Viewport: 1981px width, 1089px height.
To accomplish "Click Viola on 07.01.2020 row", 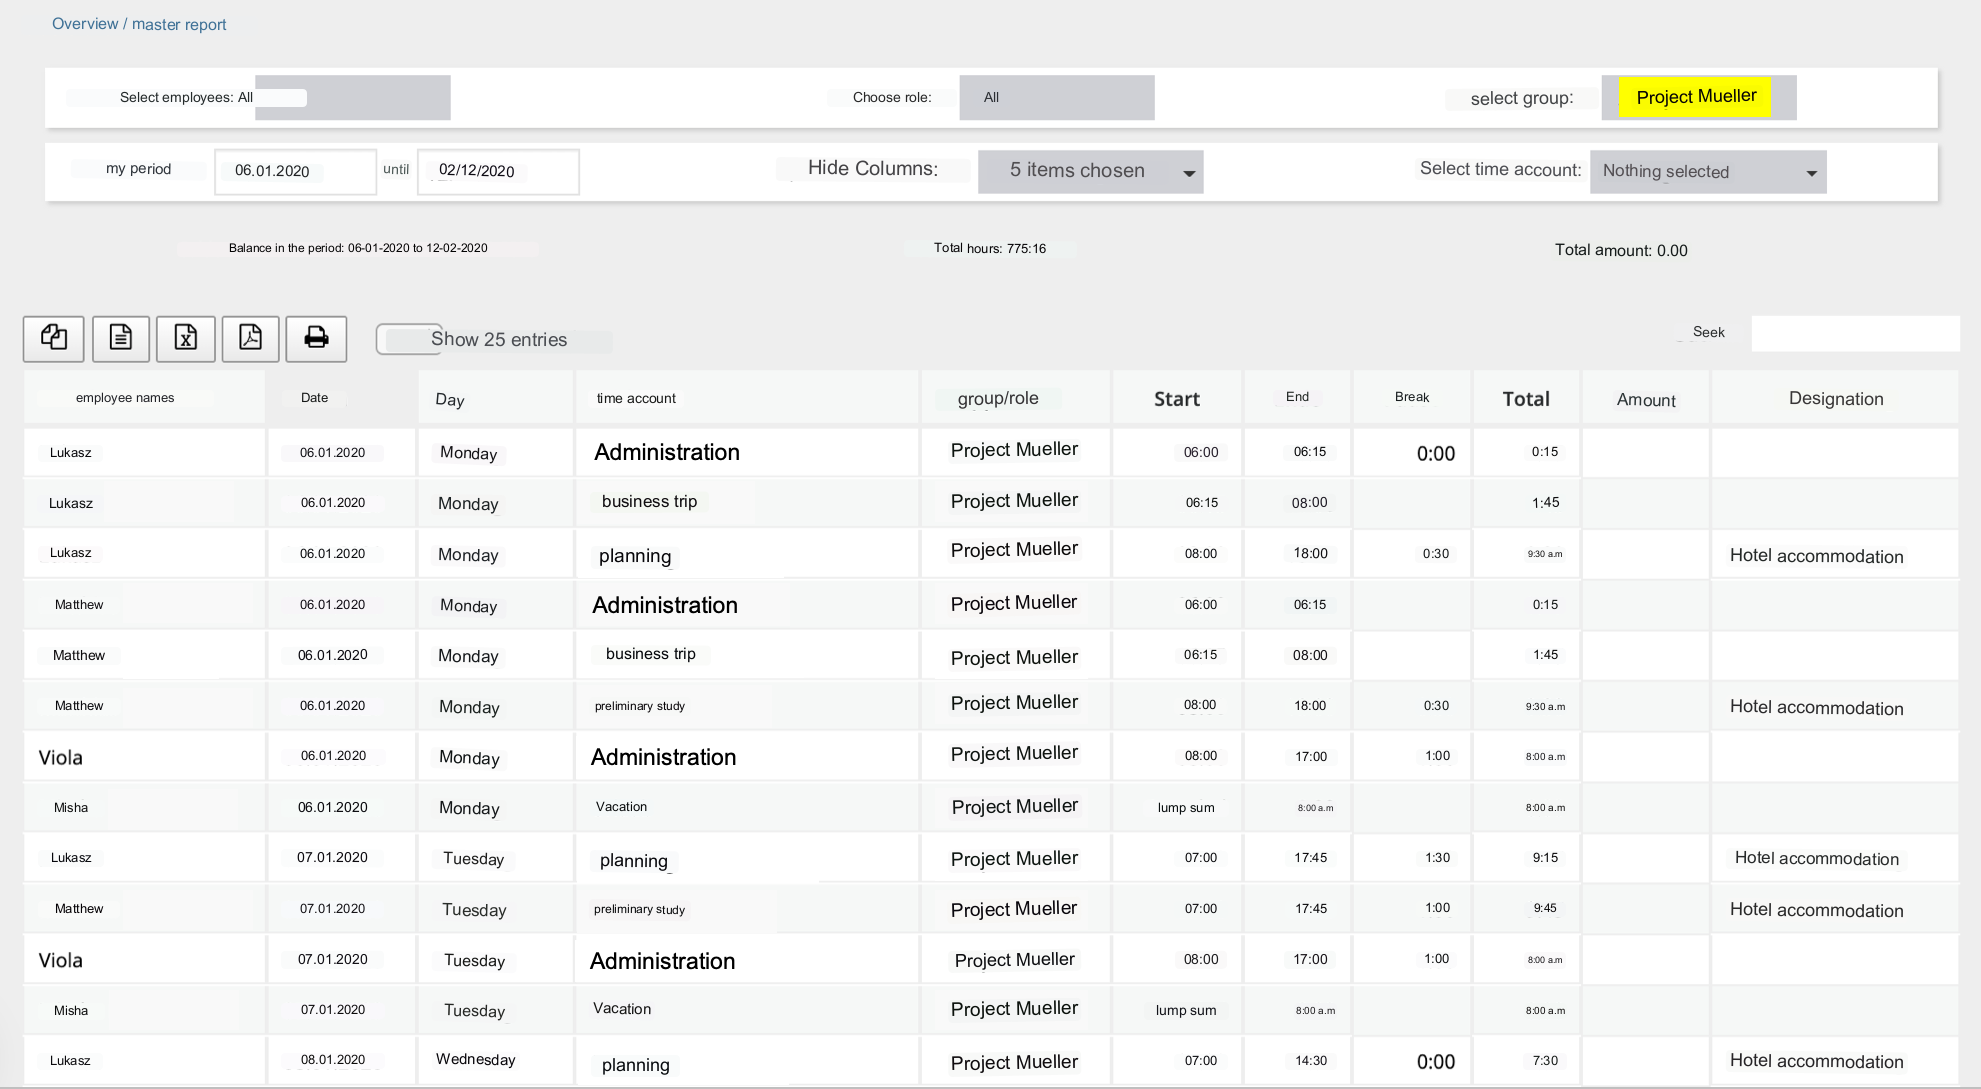I will point(61,960).
